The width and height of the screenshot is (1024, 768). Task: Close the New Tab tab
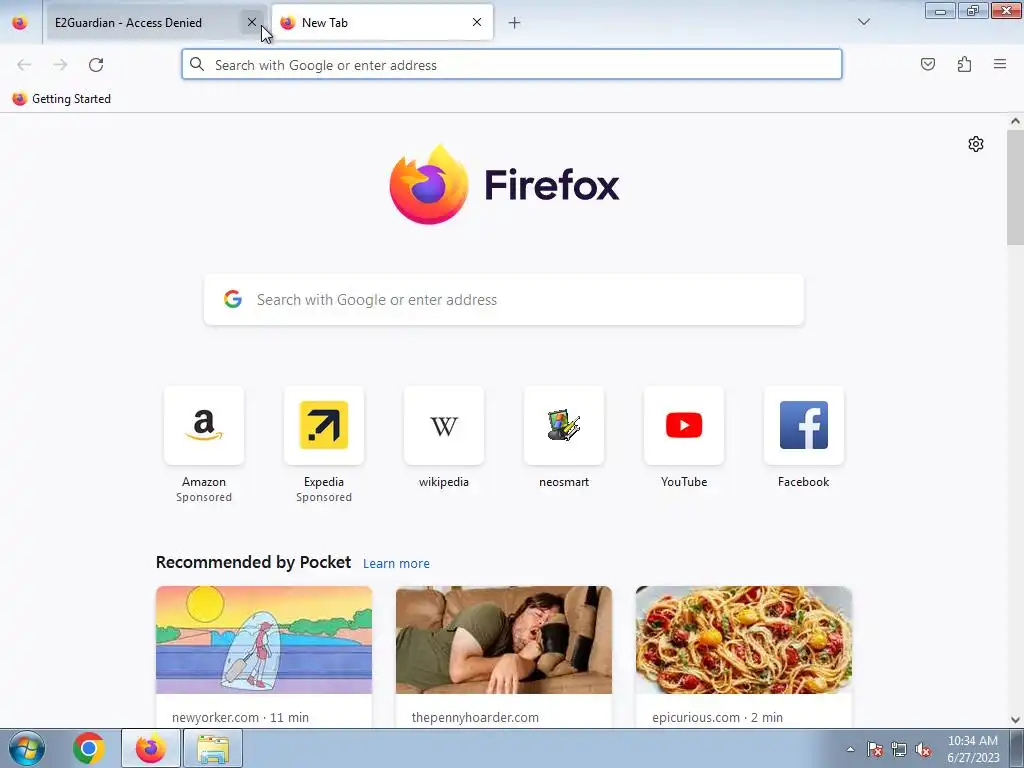click(x=477, y=22)
